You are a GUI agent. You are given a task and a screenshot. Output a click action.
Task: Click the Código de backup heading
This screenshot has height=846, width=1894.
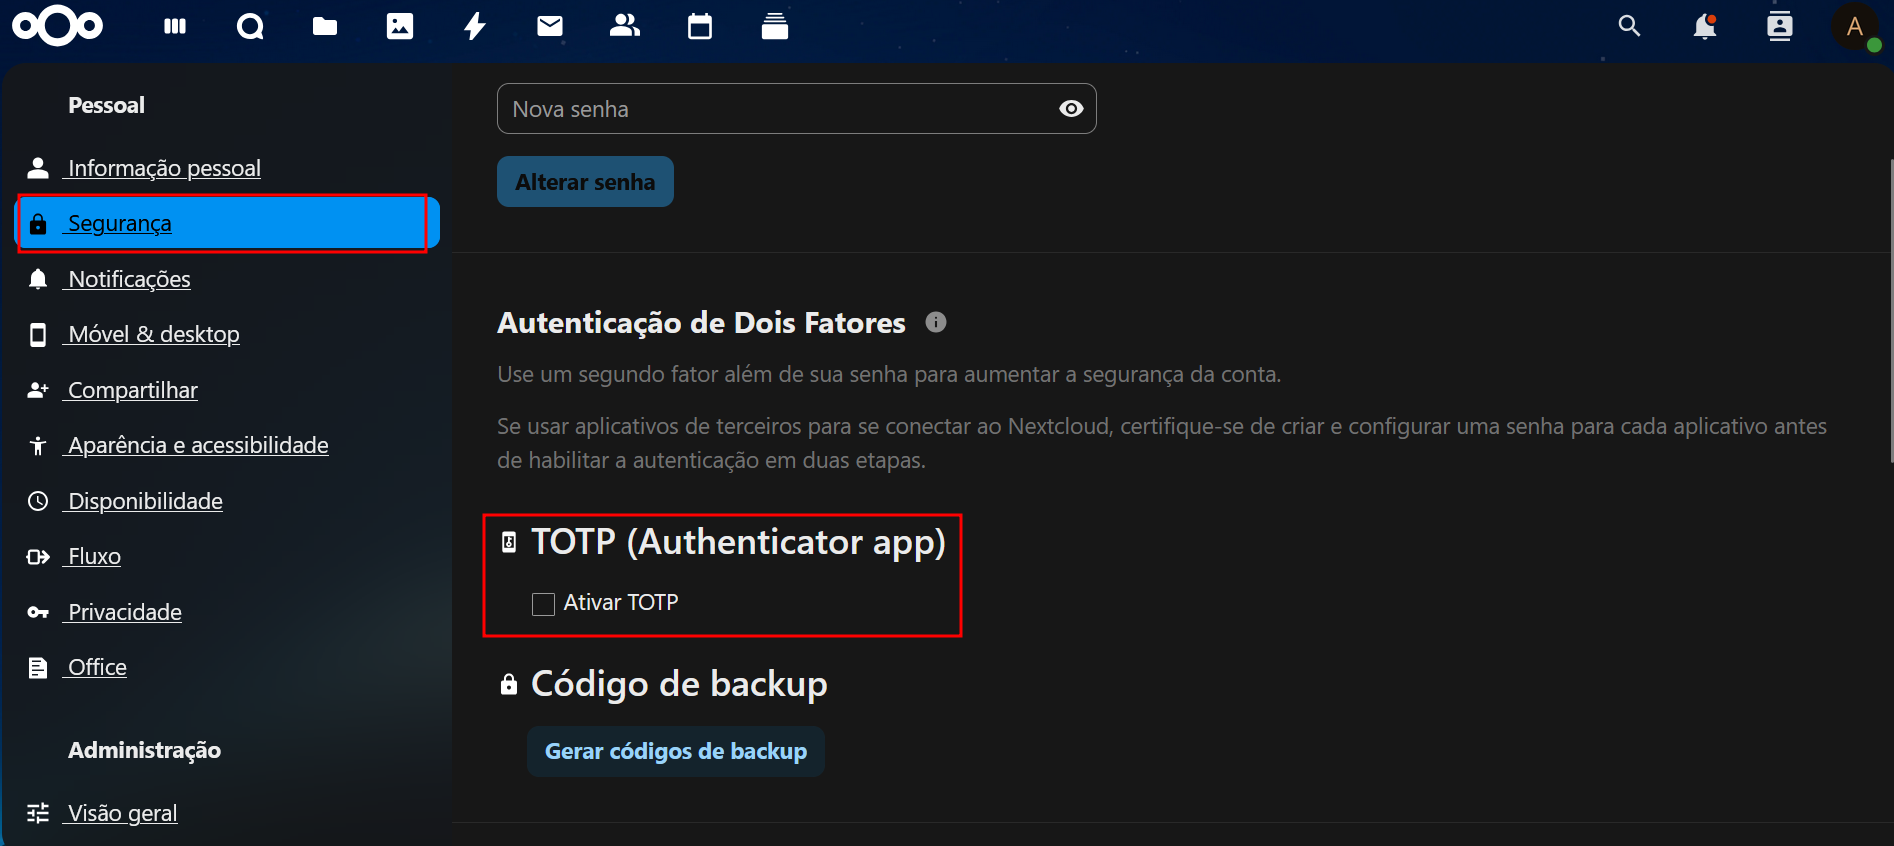[x=679, y=684]
